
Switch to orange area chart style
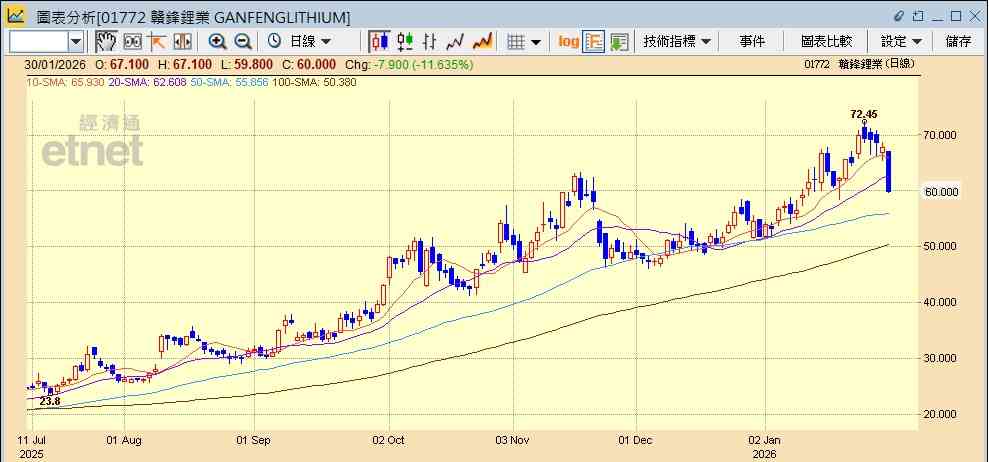point(483,42)
